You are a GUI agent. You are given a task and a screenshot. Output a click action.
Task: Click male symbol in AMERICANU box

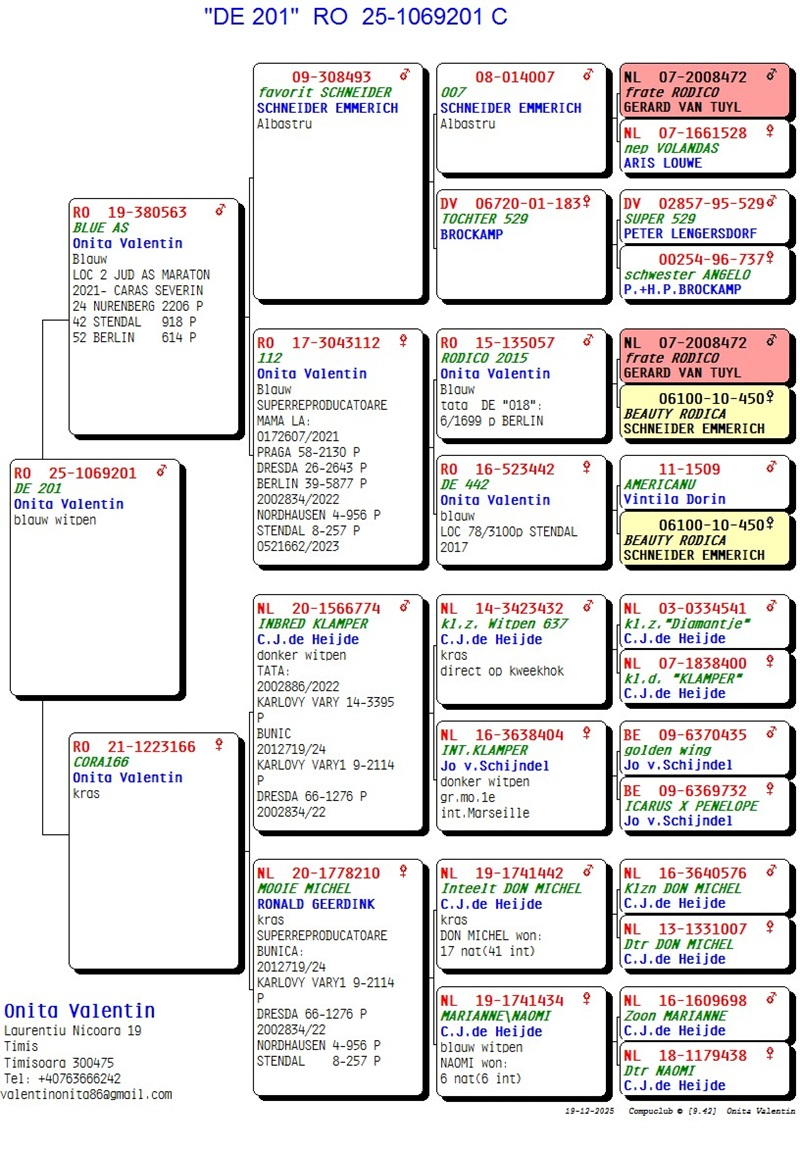point(772,468)
